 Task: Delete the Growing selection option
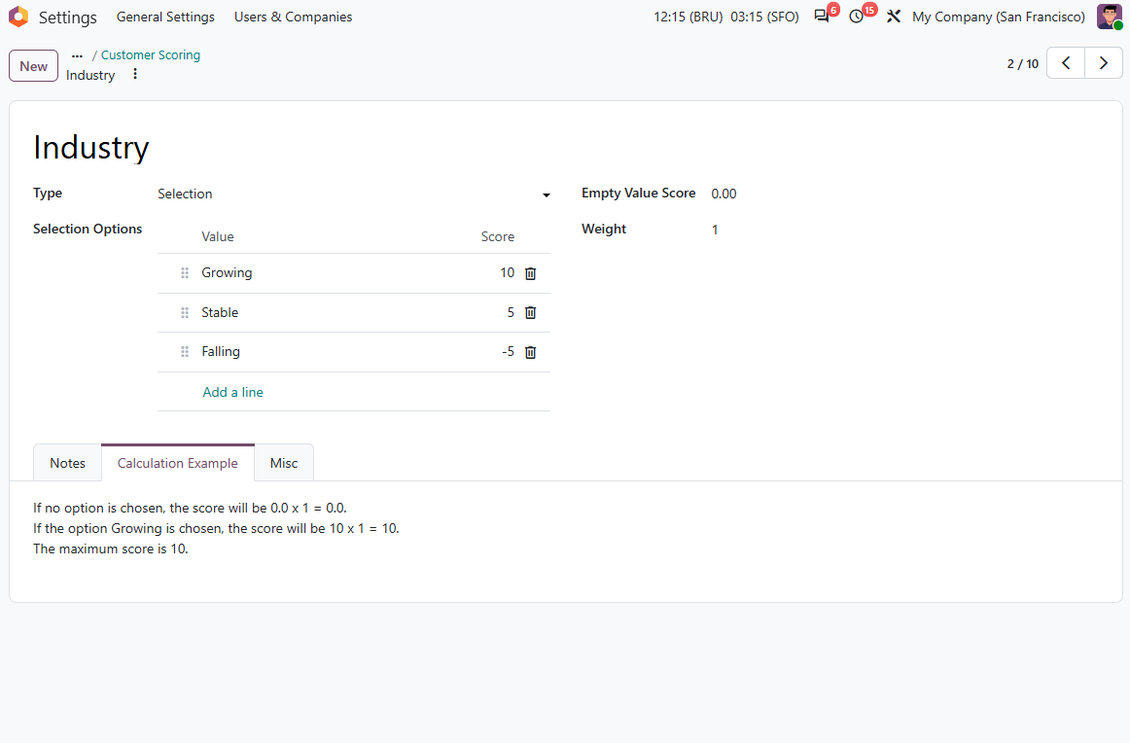point(530,273)
